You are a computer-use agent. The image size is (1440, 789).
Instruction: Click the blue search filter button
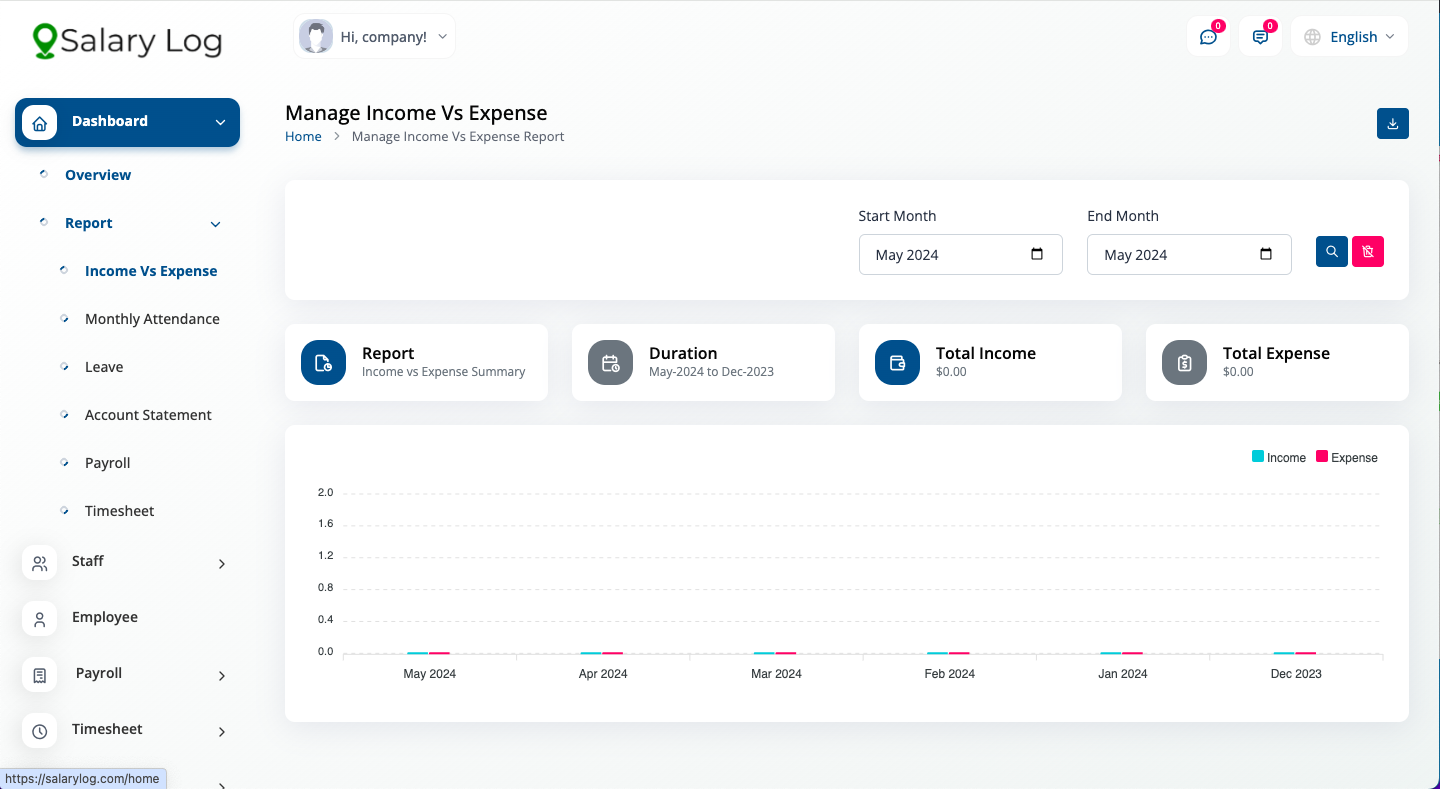click(x=1331, y=252)
